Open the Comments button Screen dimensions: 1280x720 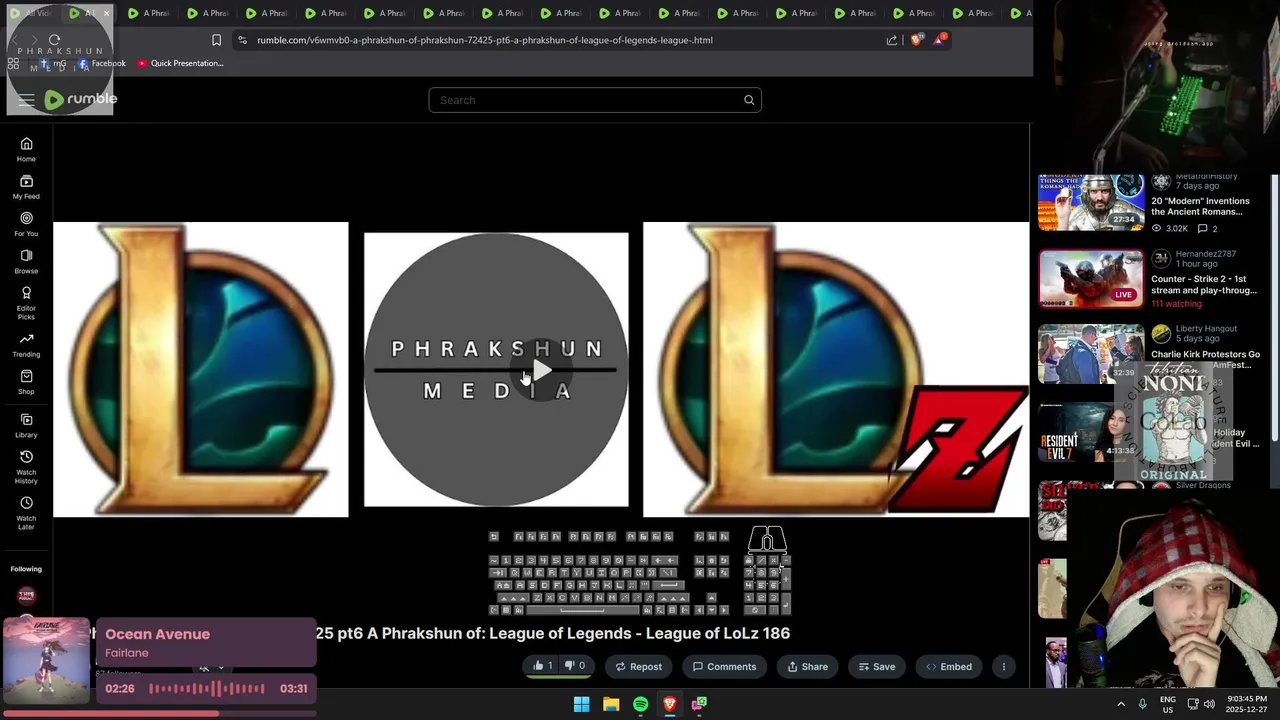click(725, 666)
